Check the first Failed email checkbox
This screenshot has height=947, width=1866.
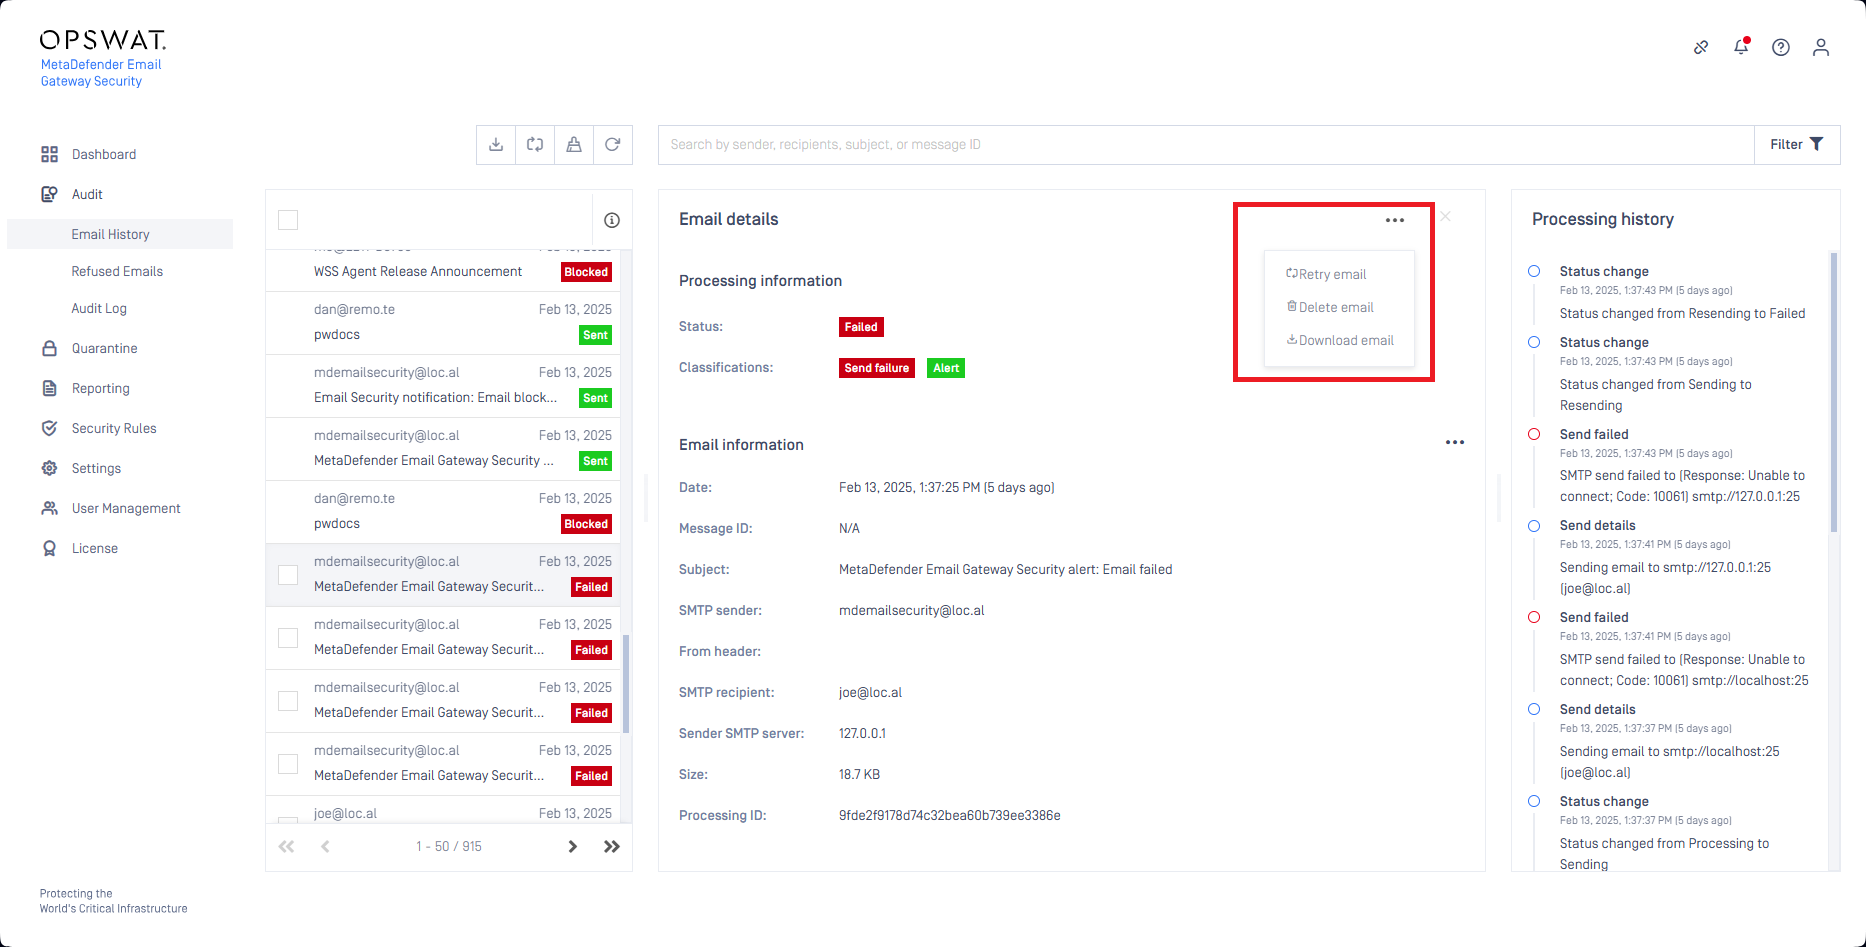coord(288,575)
